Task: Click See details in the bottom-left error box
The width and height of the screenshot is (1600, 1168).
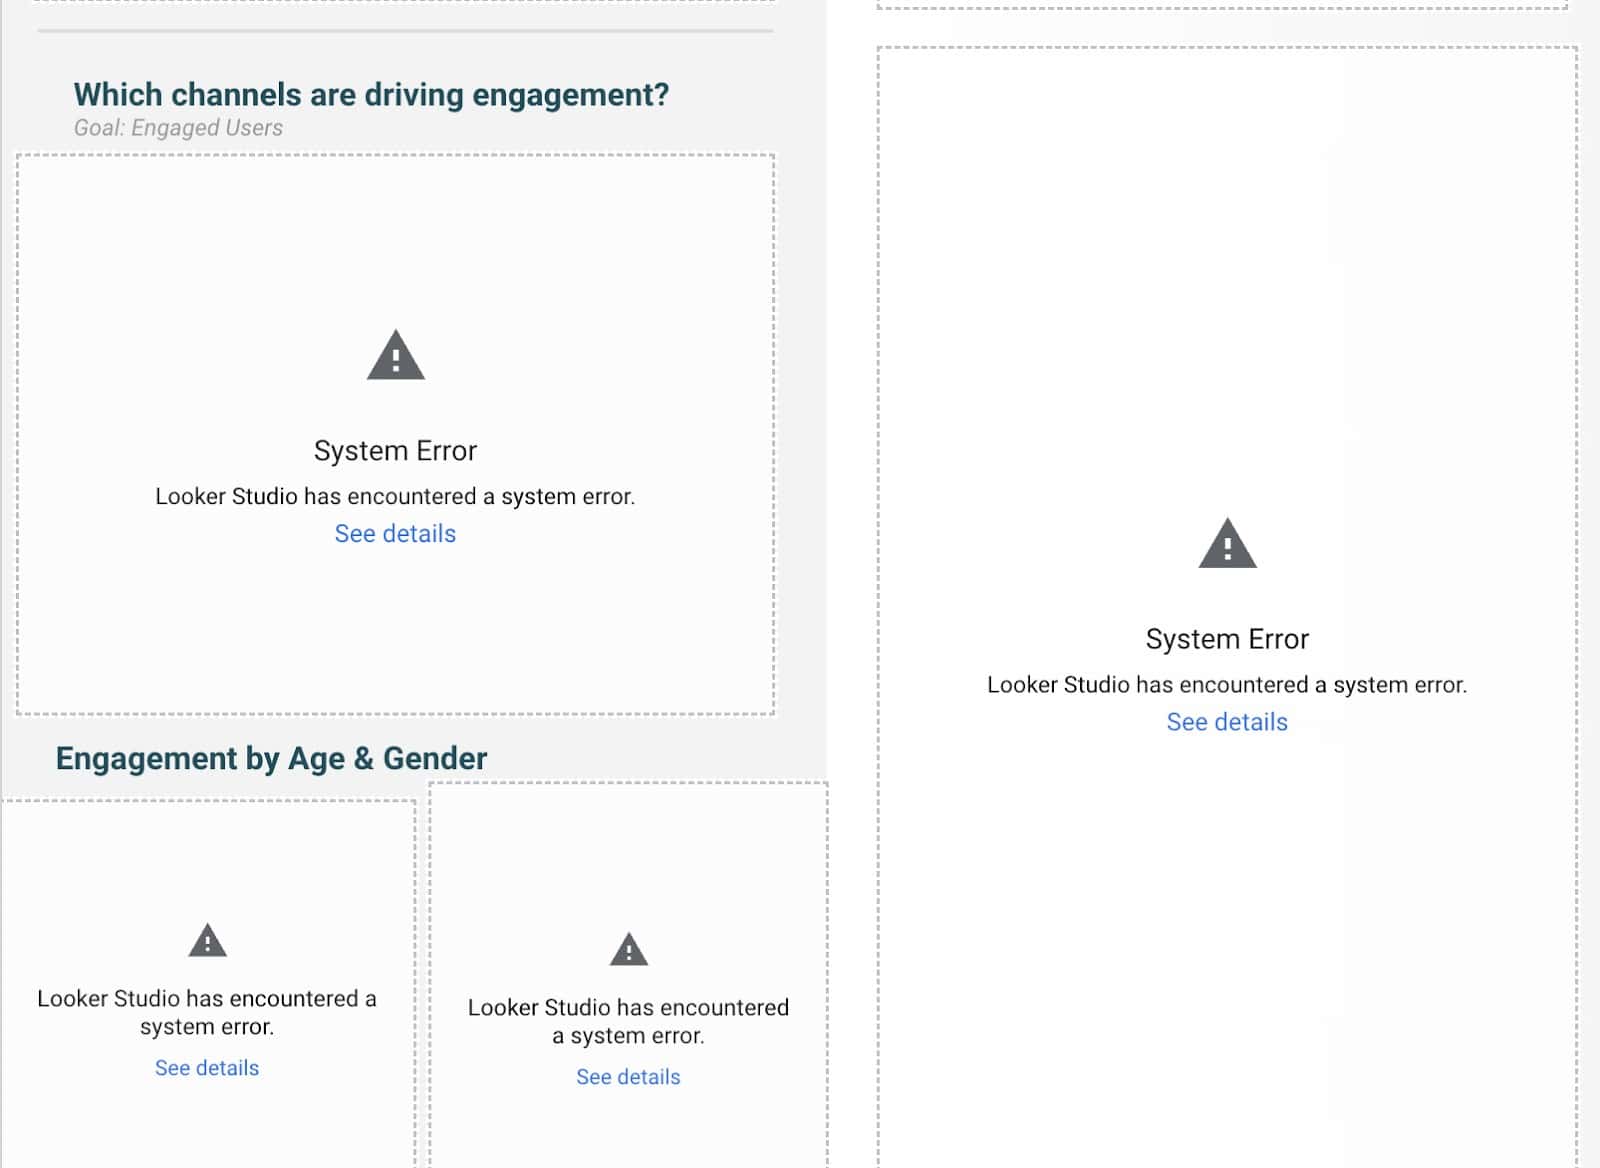Action: click(x=206, y=1067)
